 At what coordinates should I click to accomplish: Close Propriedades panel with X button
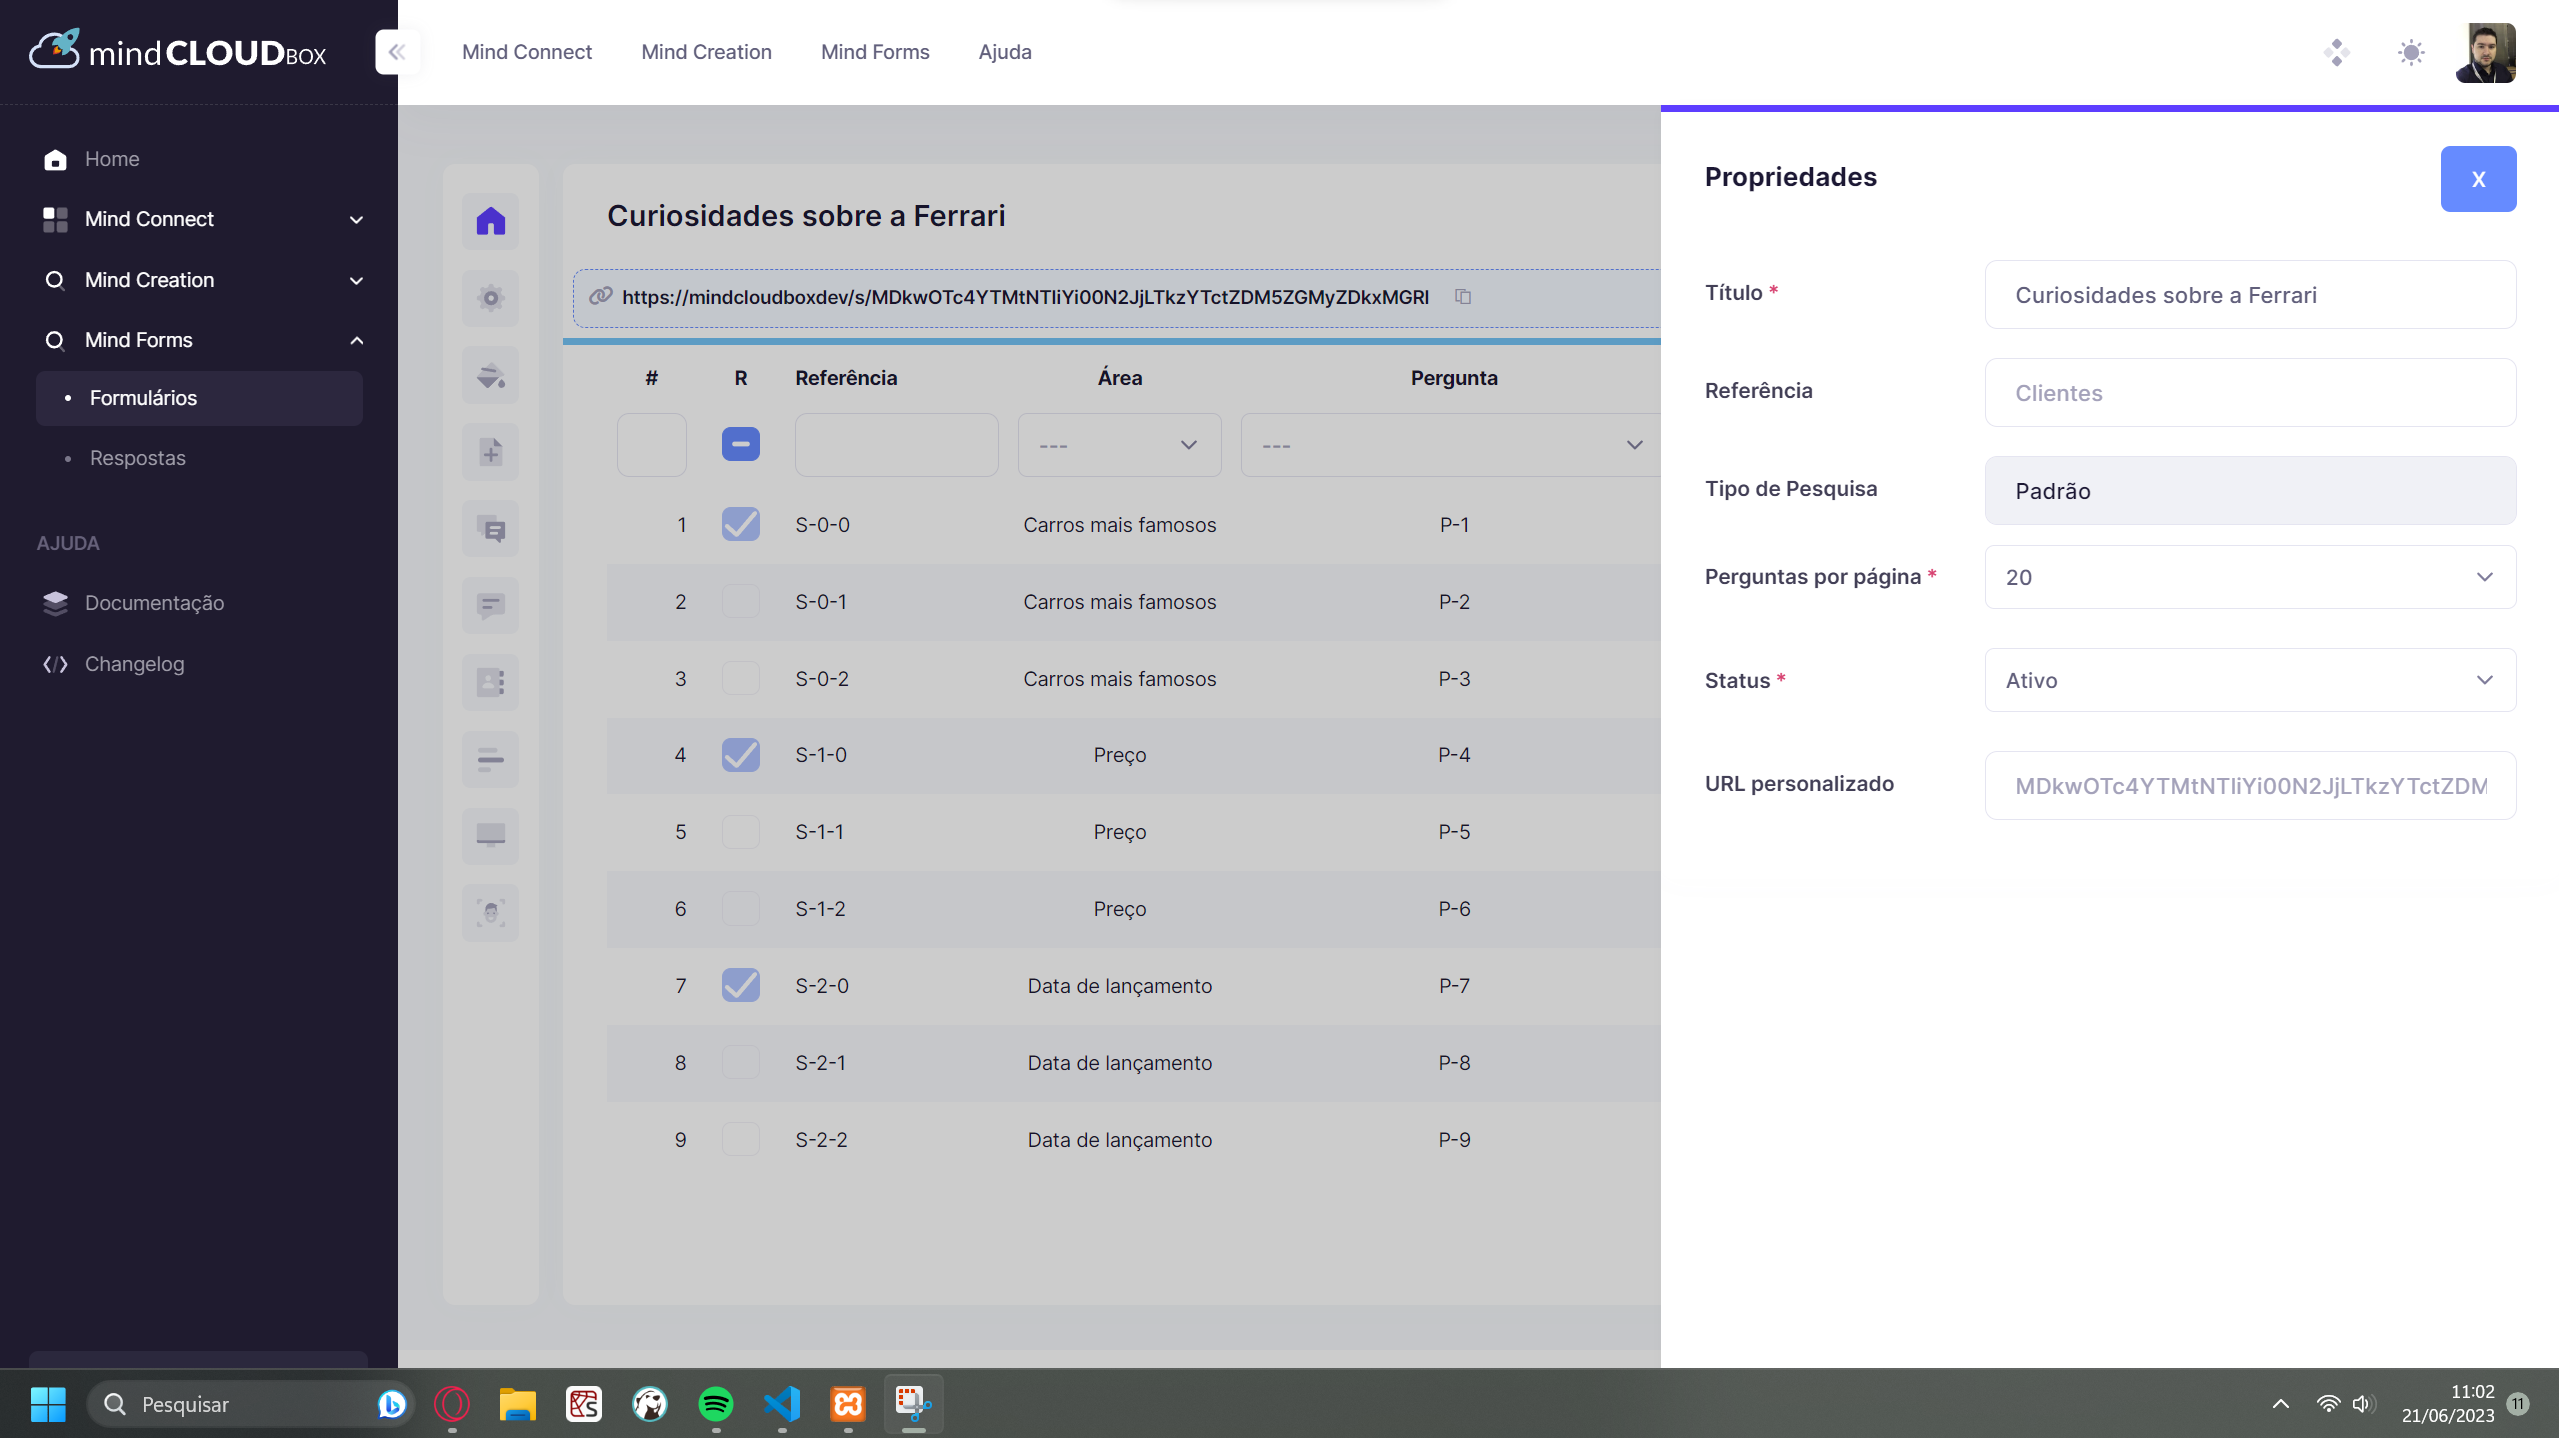coord(2477,179)
